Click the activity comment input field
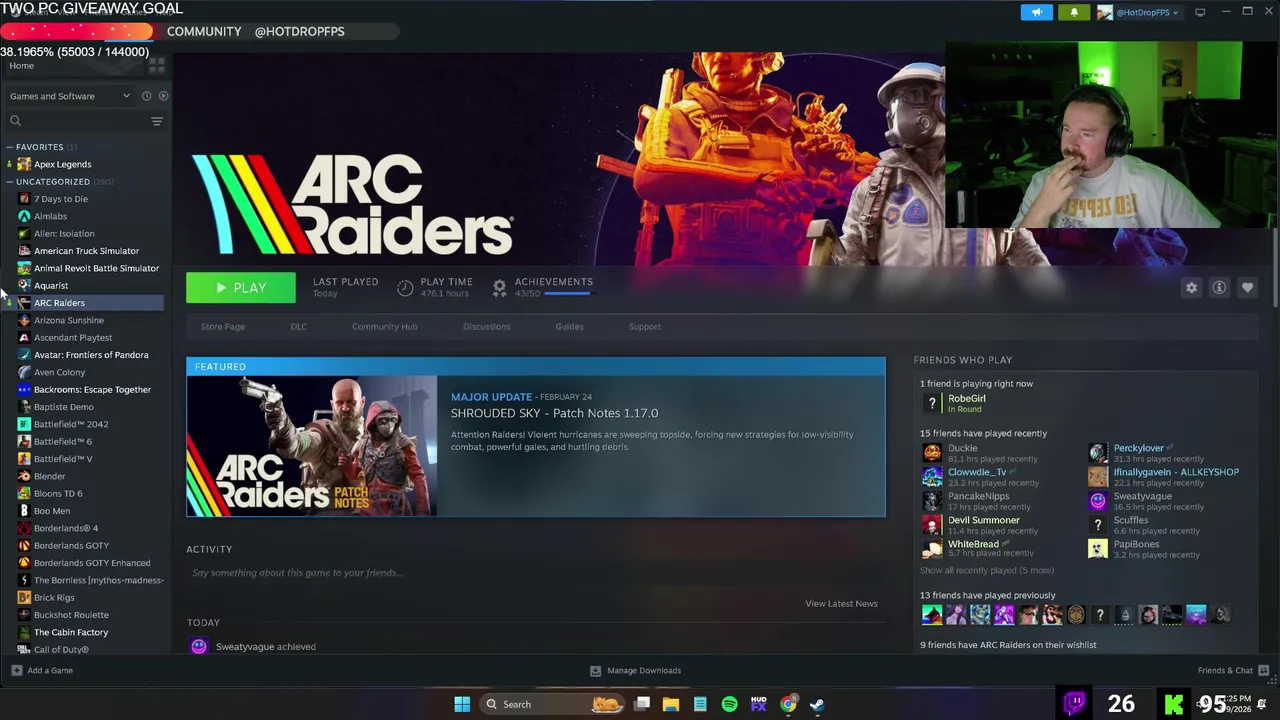 535,573
